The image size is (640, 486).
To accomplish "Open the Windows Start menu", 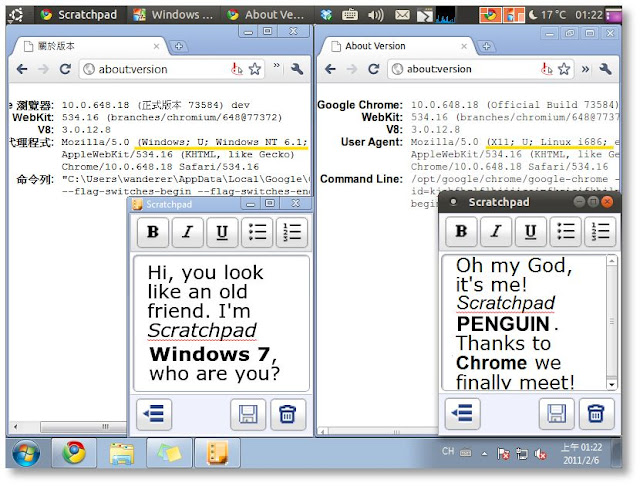I will (26, 453).
